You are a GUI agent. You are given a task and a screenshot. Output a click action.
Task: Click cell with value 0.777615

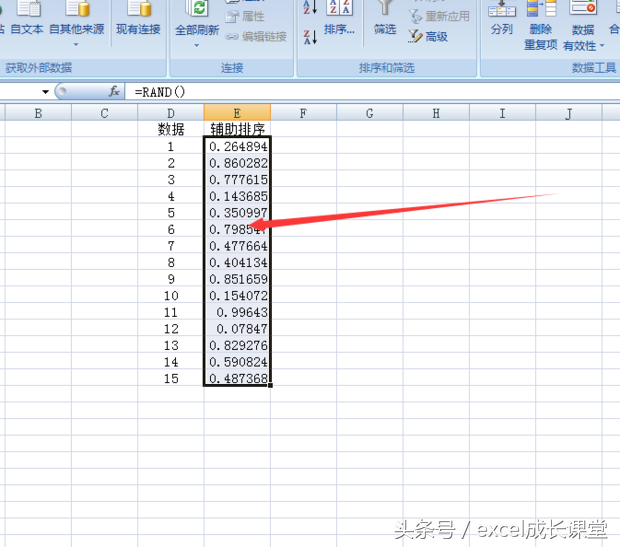pos(237,180)
